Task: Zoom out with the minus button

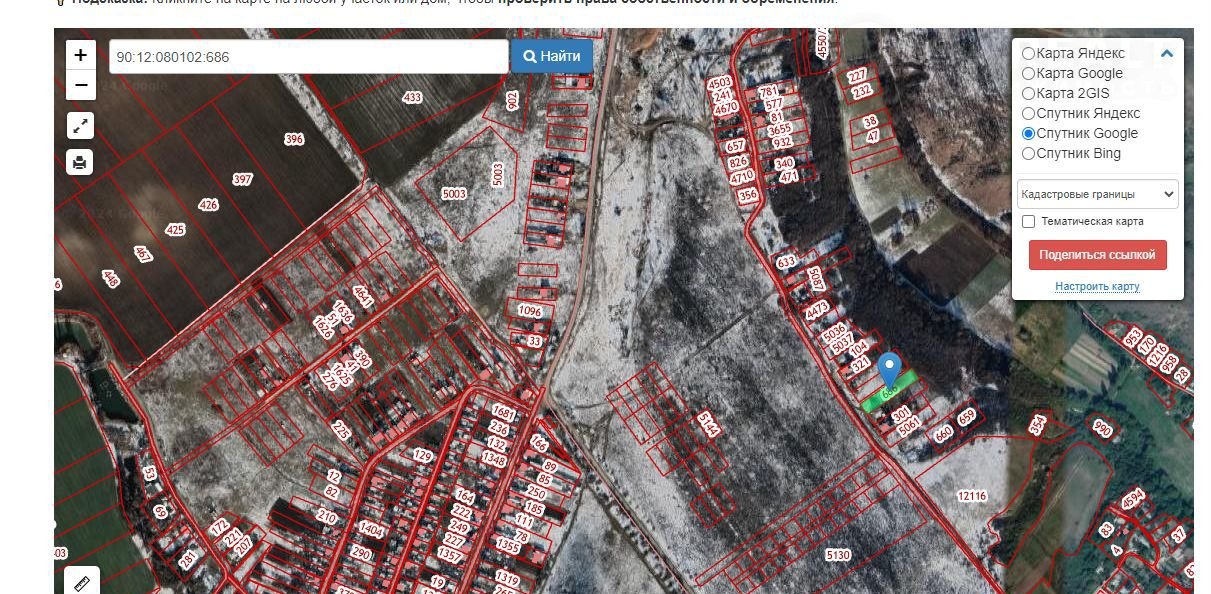Action: [81, 86]
